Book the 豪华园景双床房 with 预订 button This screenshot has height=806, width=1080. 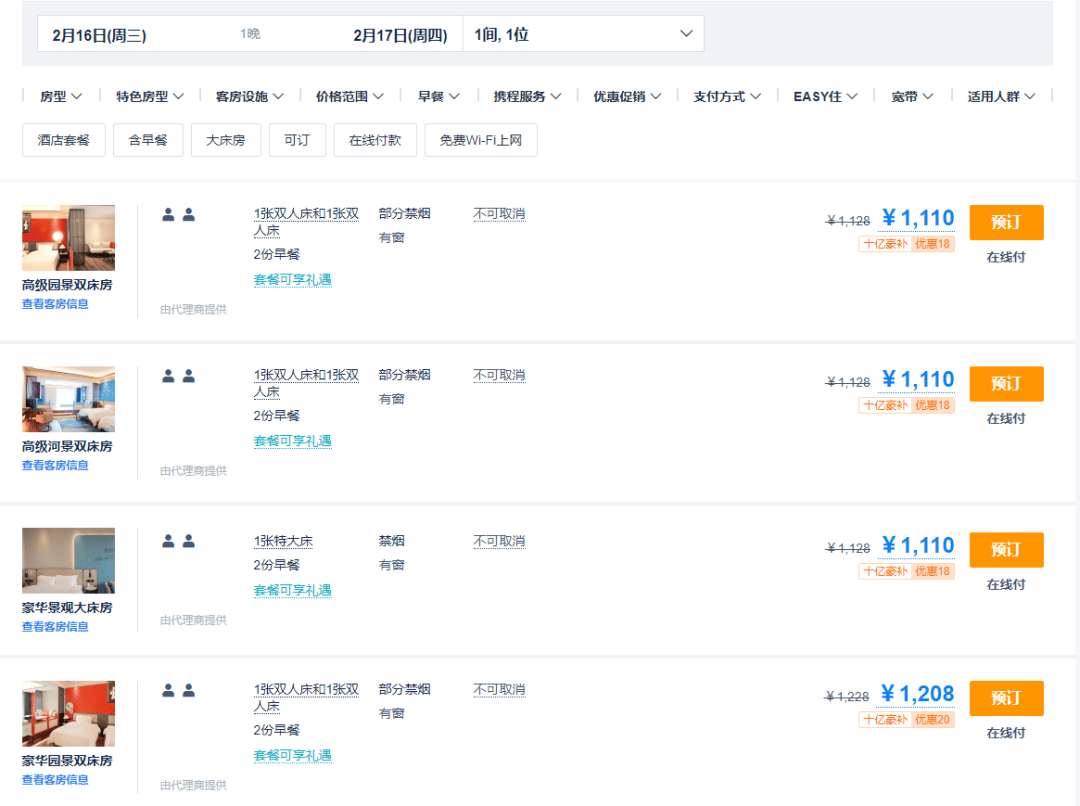click(1006, 699)
